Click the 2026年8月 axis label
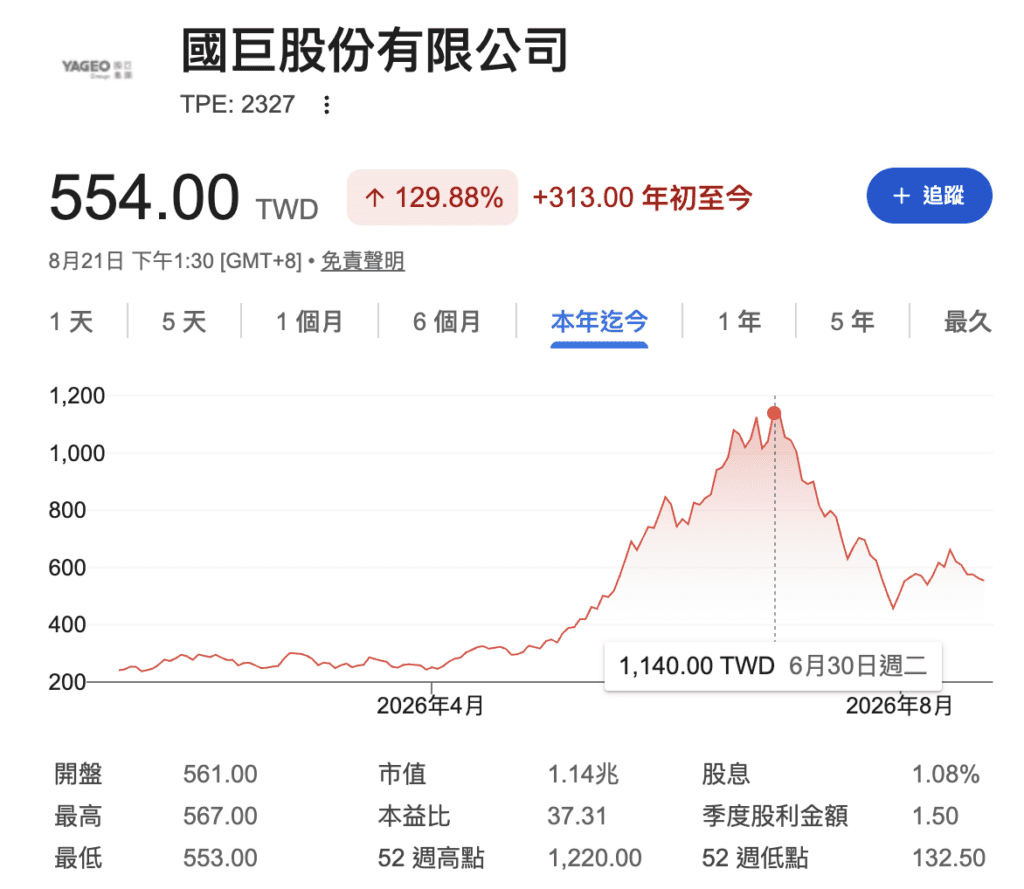 (899, 705)
